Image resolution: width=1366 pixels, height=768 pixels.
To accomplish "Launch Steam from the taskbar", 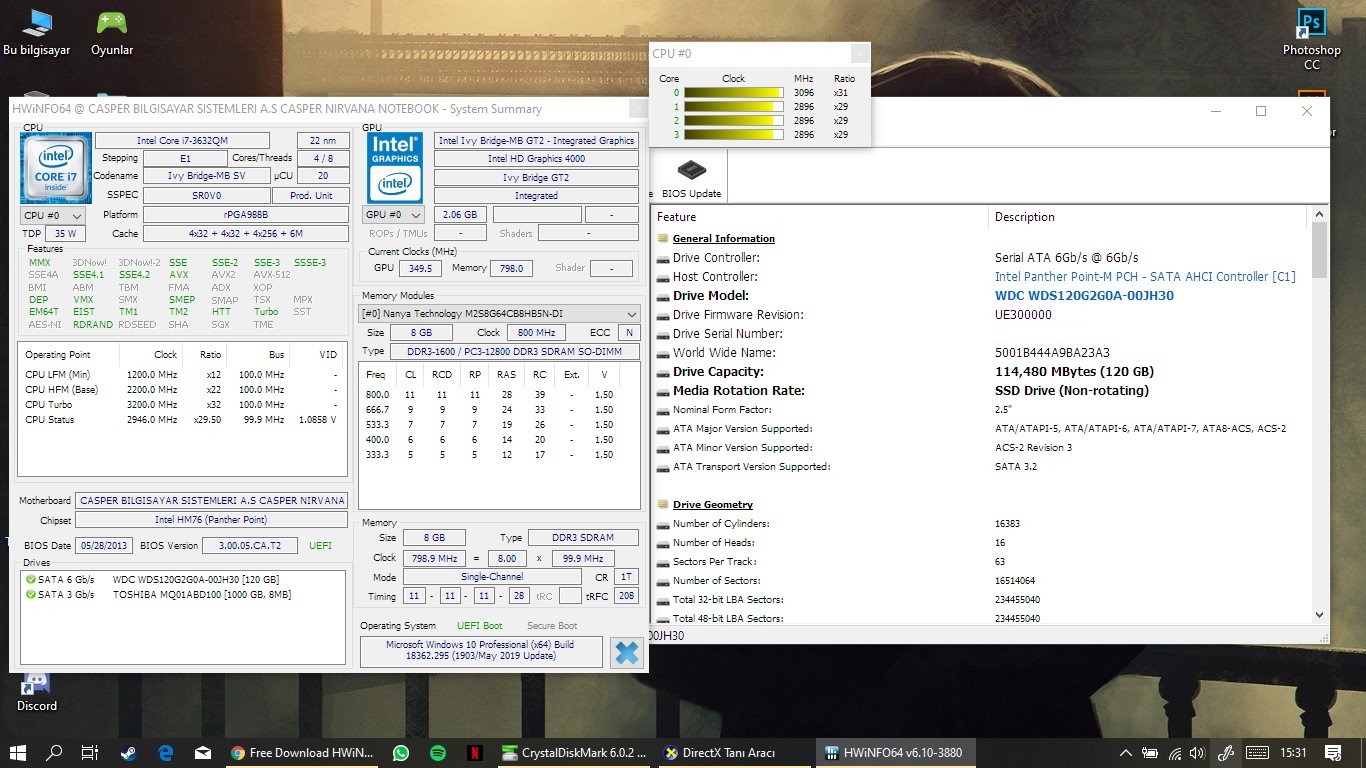I will click(129, 753).
